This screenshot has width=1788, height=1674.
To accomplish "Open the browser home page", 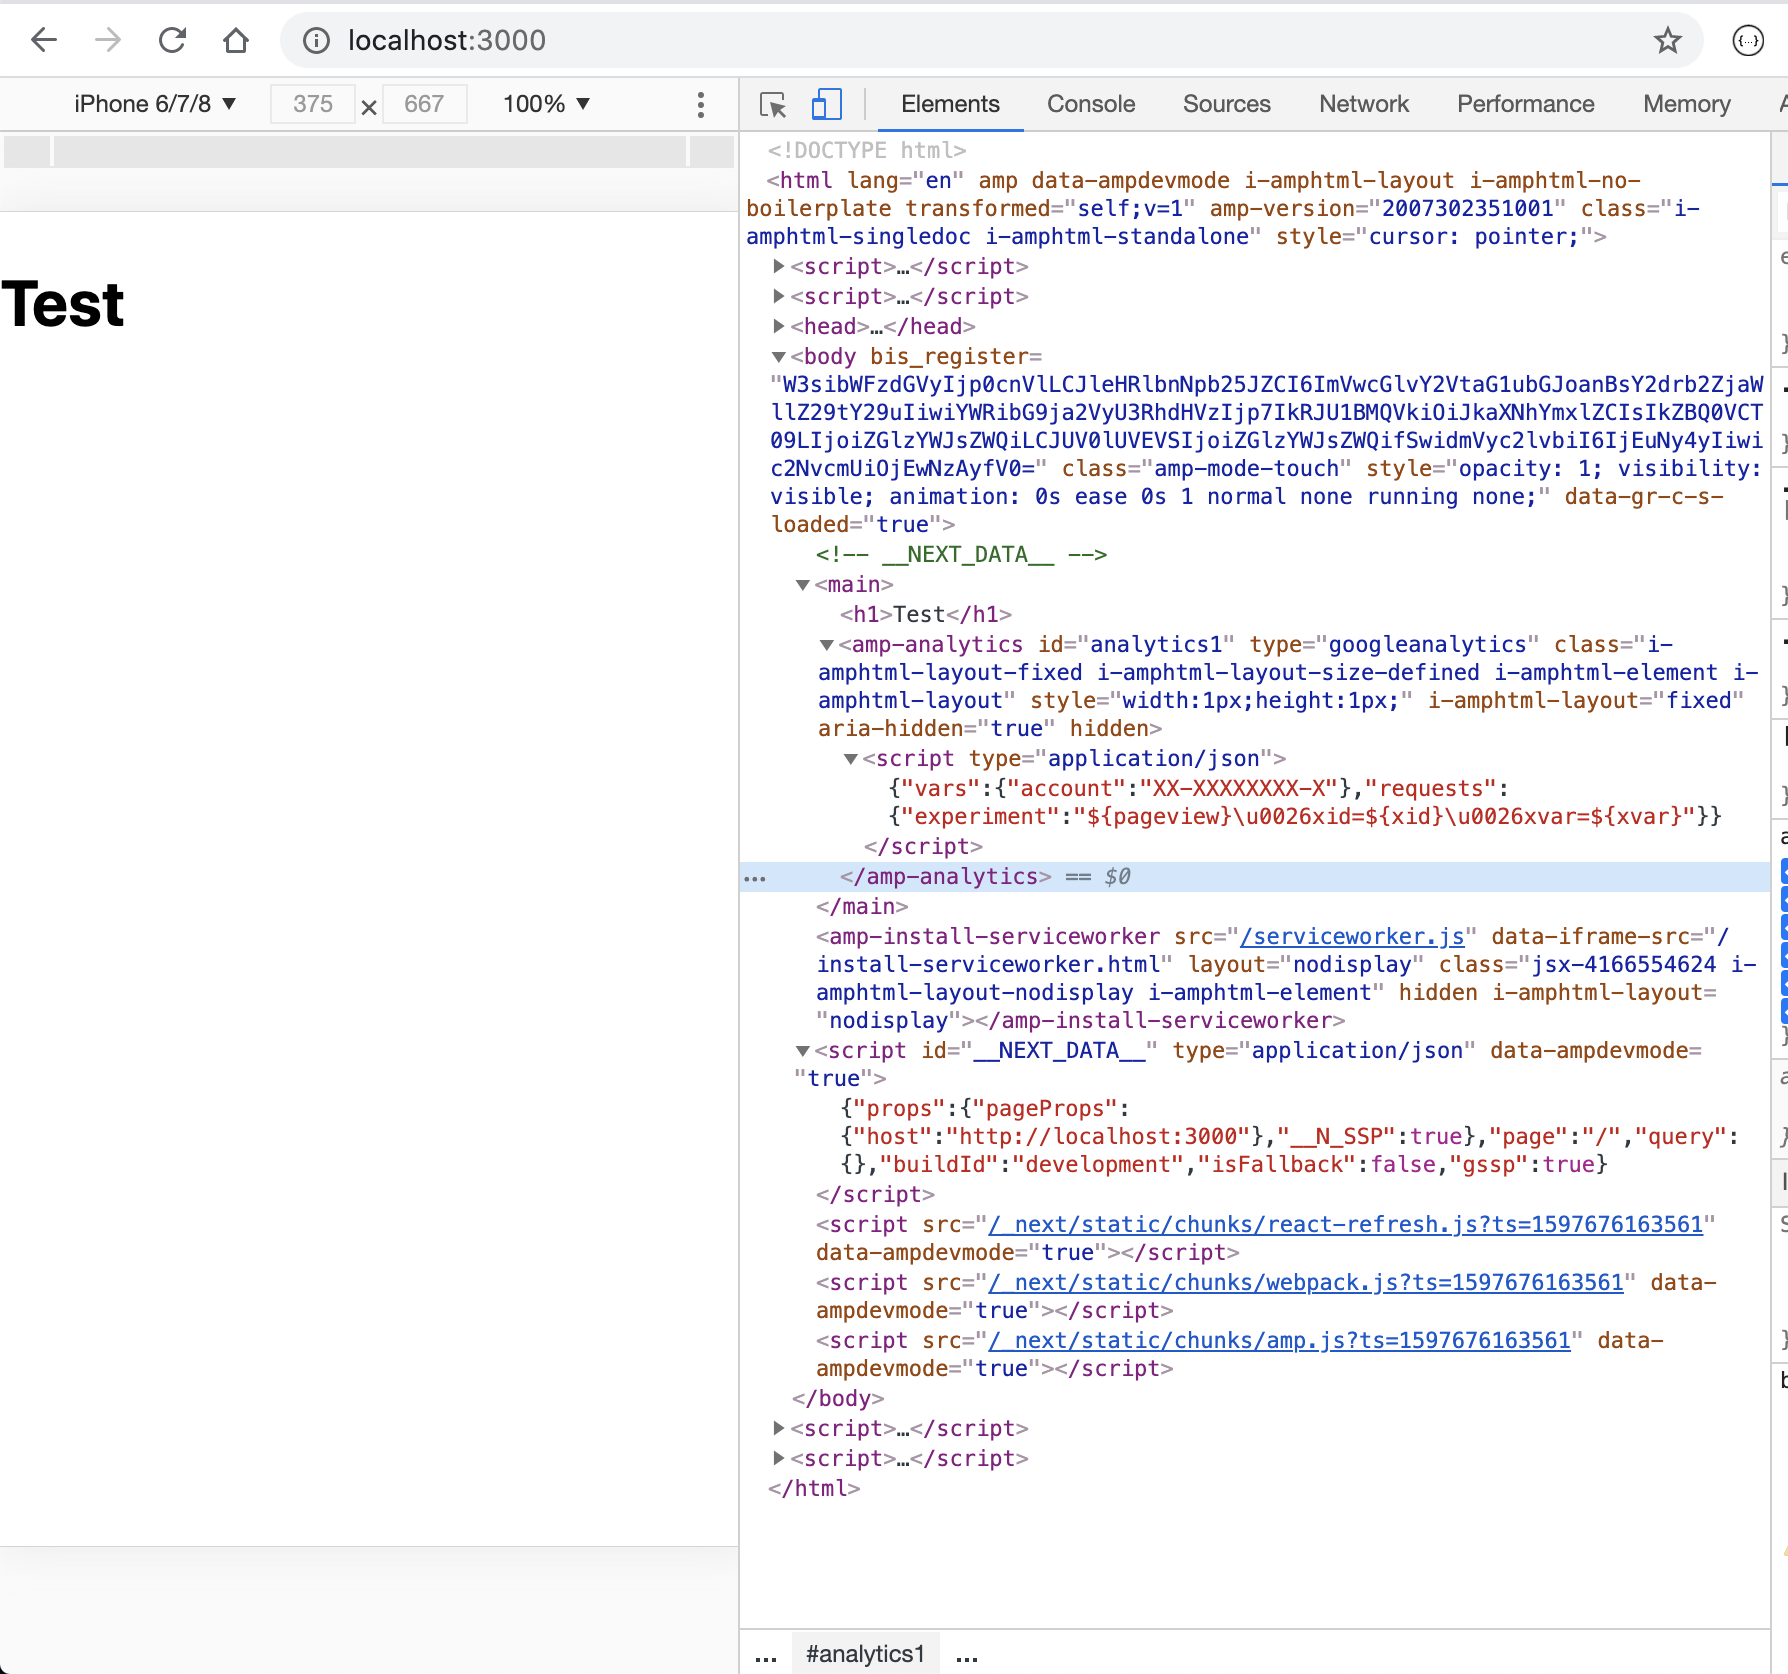I will tap(236, 40).
